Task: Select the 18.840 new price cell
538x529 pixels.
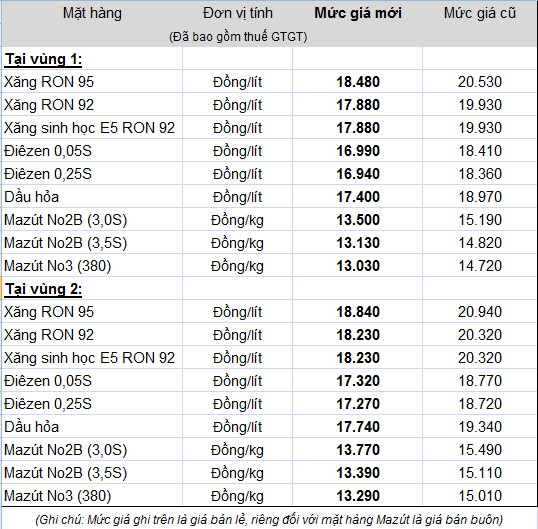Action: tap(358, 312)
